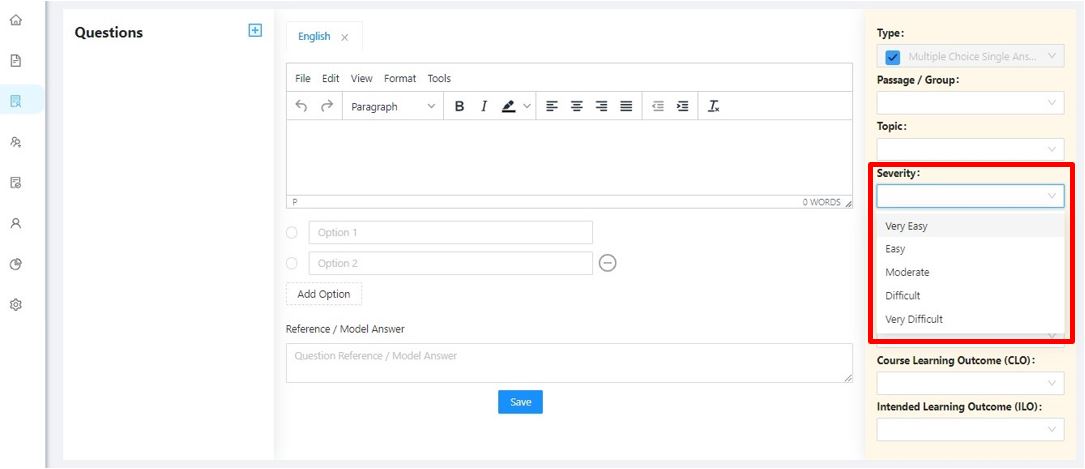The height and width of the screenshot is (469, 1085).
Task: Toggle italic formatting in the editor
Action: pyautogui.click(x=483, y=106)
